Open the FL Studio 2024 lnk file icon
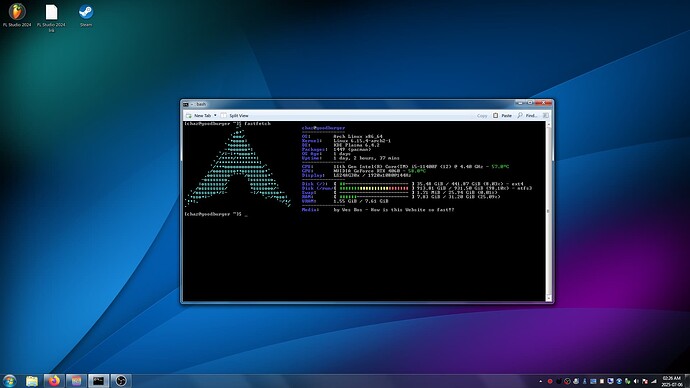 click(x=51, y=17)
